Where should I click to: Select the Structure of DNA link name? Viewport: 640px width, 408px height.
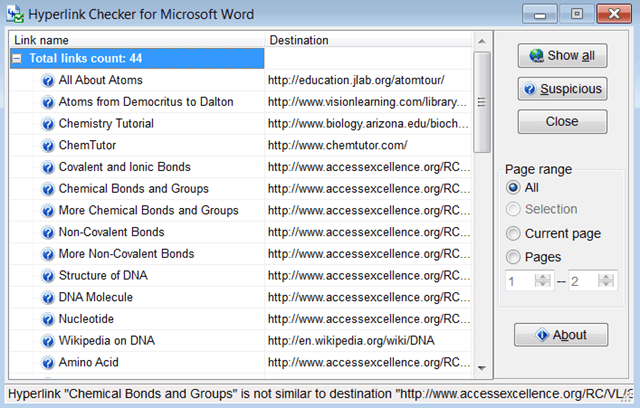[103, 275]
